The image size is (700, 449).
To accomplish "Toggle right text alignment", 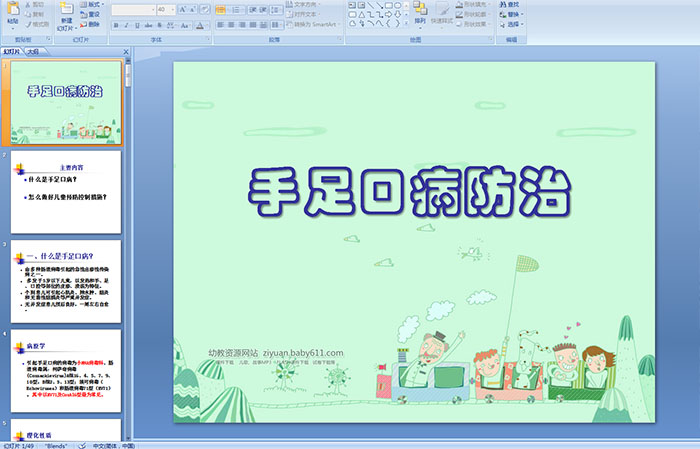I will (242, 25).
